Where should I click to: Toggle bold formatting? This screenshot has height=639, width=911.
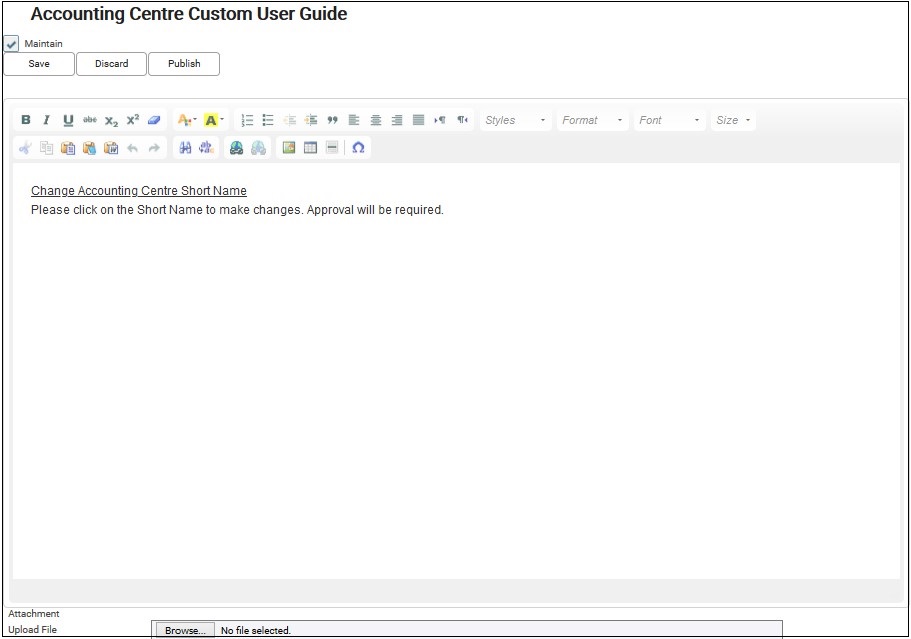(26, 120)
